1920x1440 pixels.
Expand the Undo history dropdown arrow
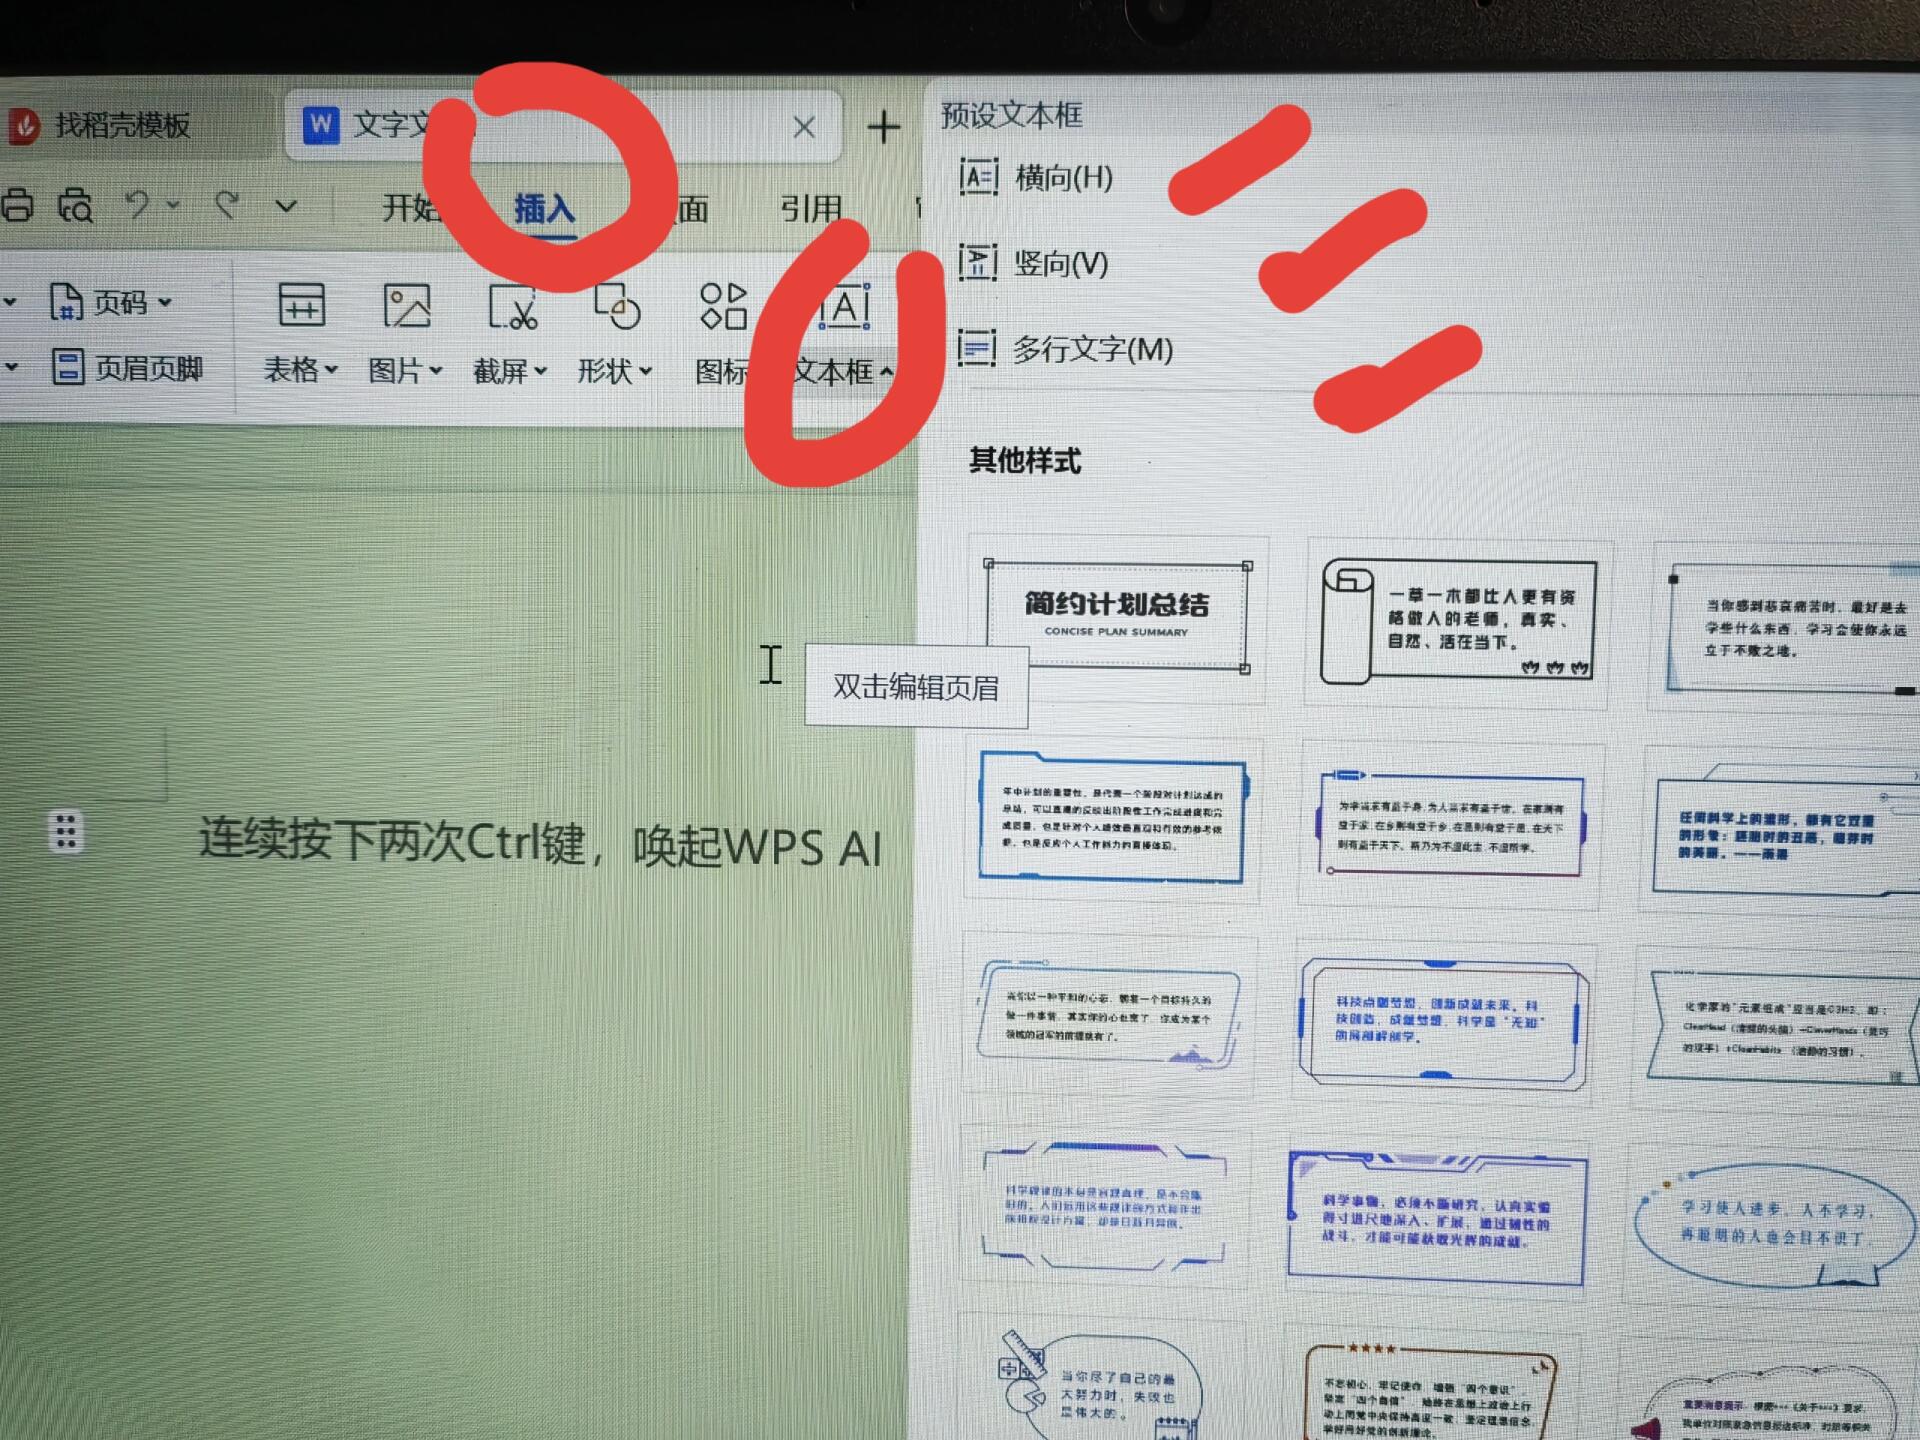tap(173, 205)
